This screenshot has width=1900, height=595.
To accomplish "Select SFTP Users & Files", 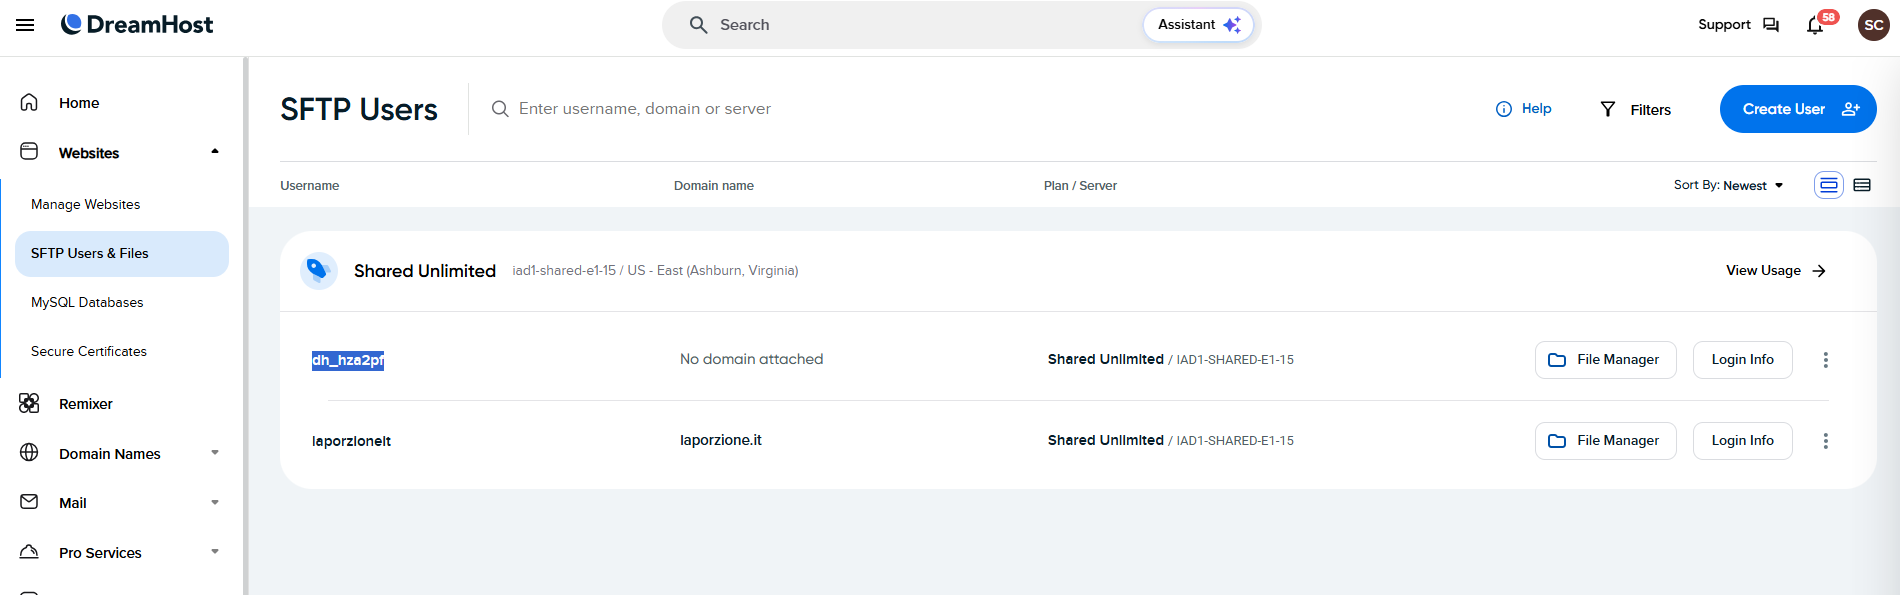I will [x=122, y=254].
